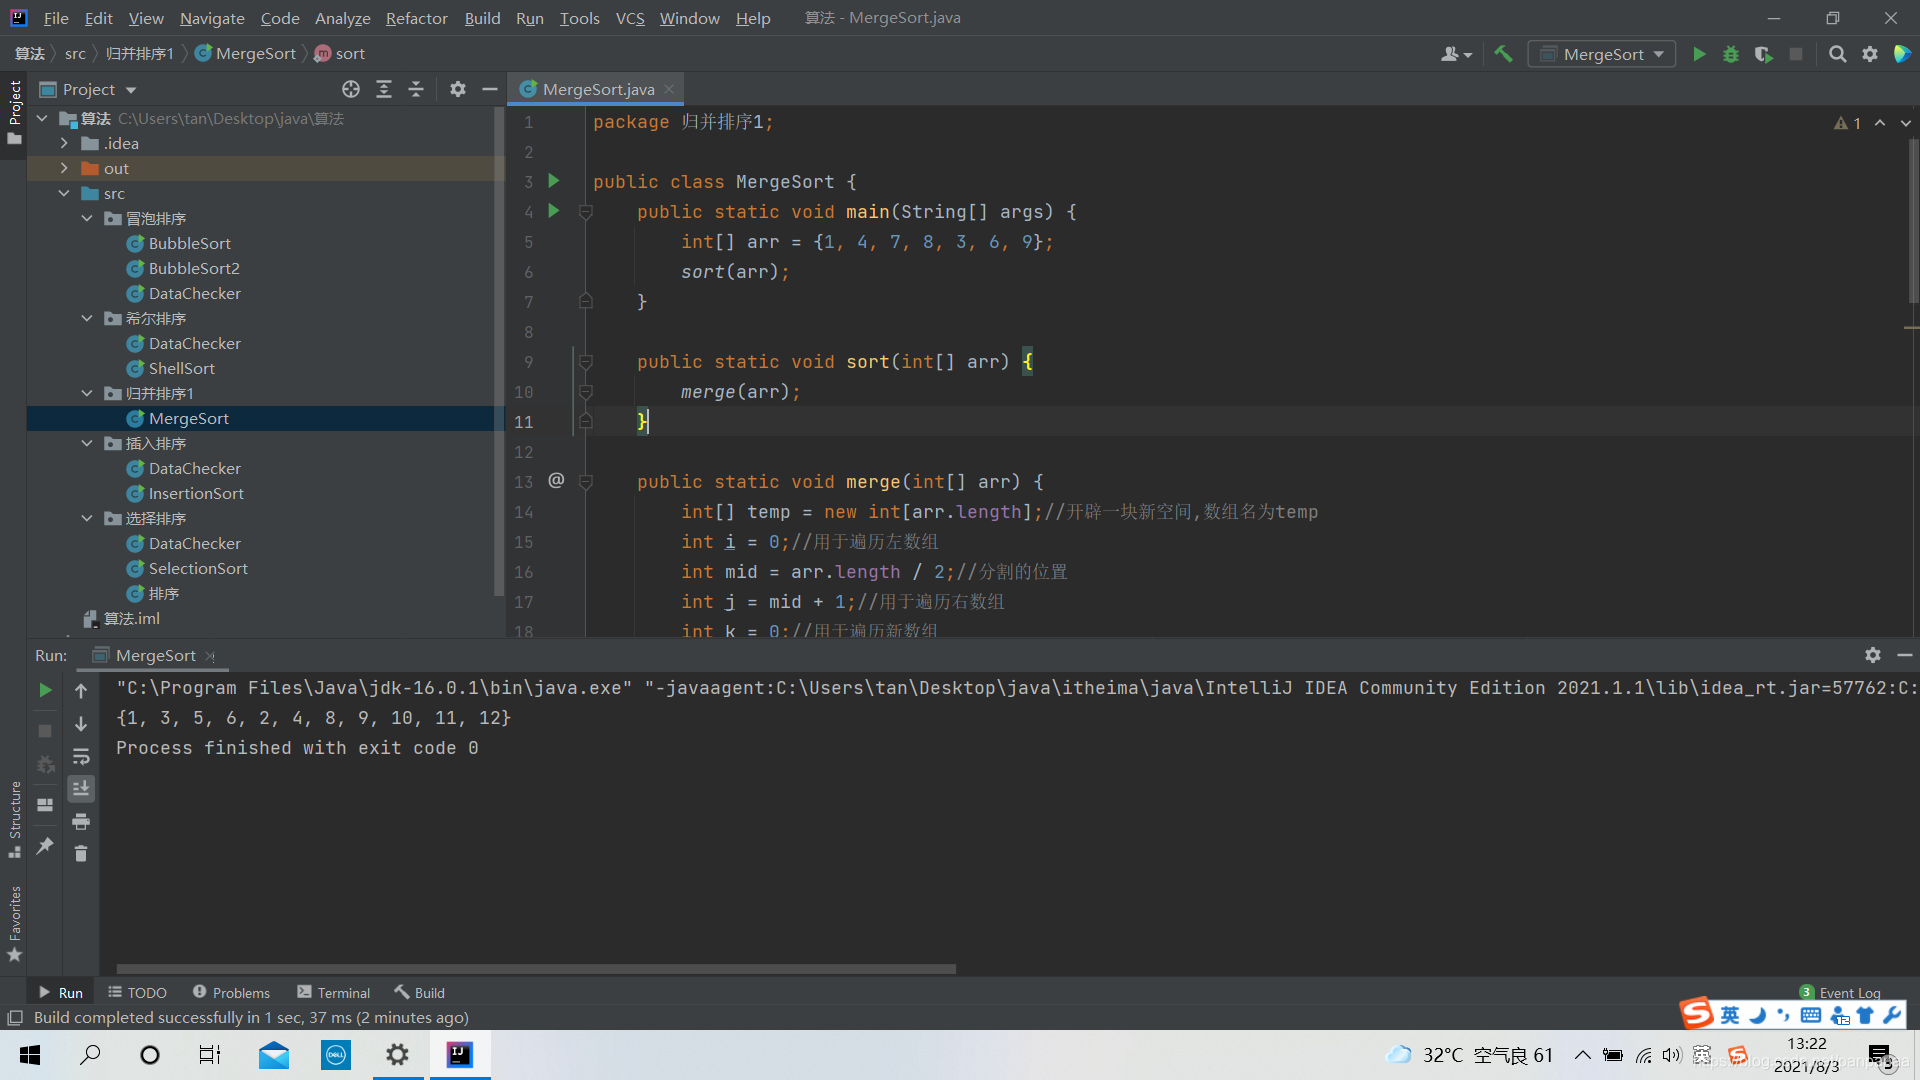Expand the .idea folder
The image size is (1920, 1080).
click(x=64, y=143)
